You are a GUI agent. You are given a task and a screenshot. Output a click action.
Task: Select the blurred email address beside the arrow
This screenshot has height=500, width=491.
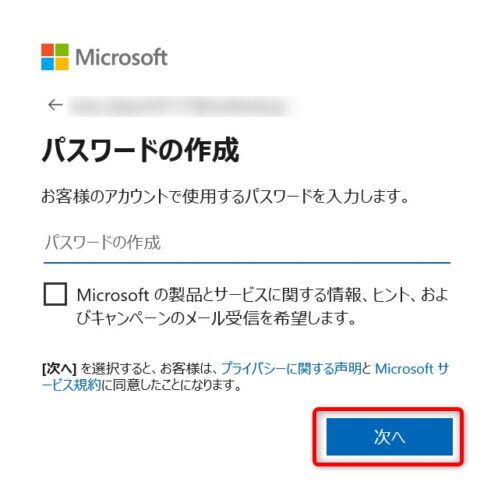(x=179, y=106)
